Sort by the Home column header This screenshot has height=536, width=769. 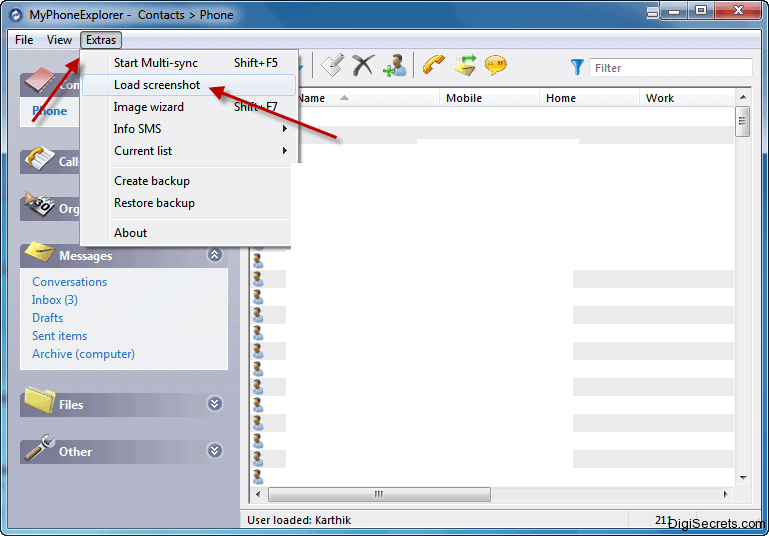click(x=589, y=98)
